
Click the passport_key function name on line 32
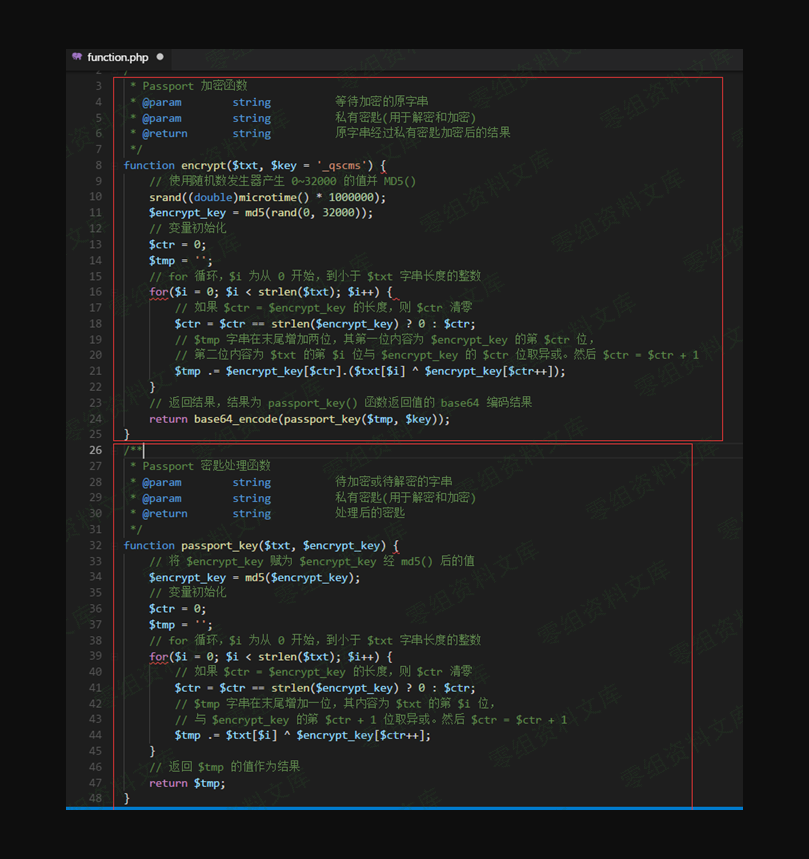tap(219, 545)
